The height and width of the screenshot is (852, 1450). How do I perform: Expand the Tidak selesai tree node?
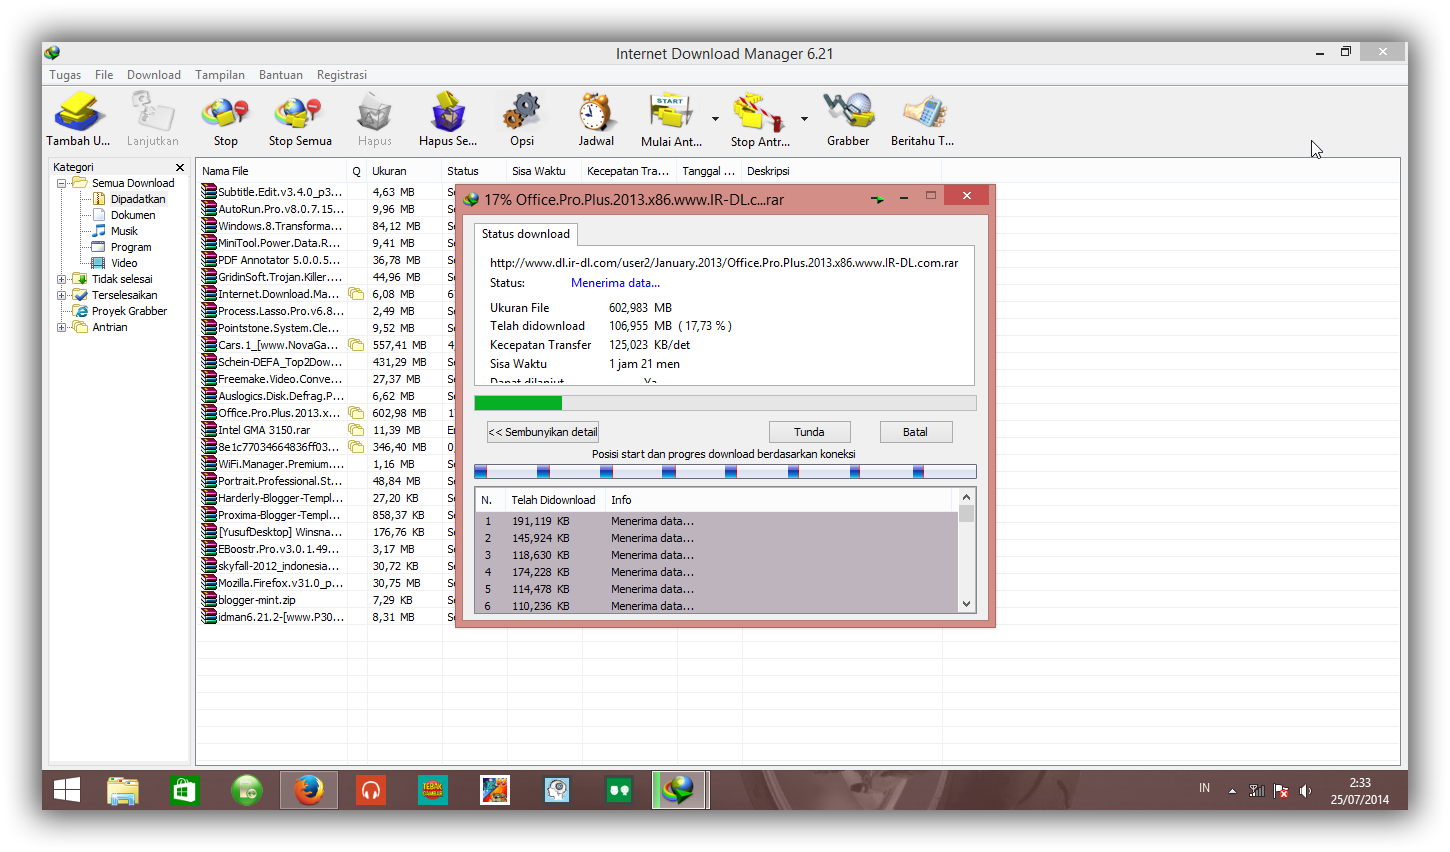click(x=62, y=279)
